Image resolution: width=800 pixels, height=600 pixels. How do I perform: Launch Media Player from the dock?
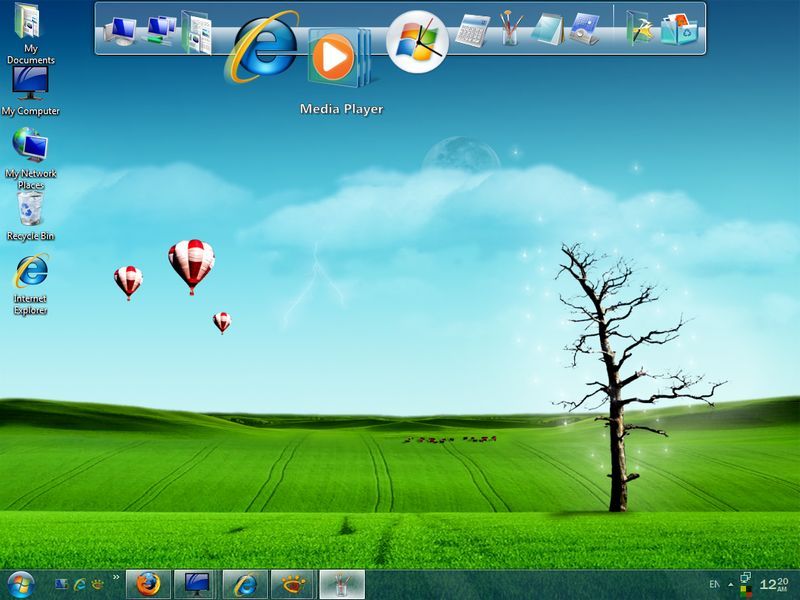[x=339, y=57]
